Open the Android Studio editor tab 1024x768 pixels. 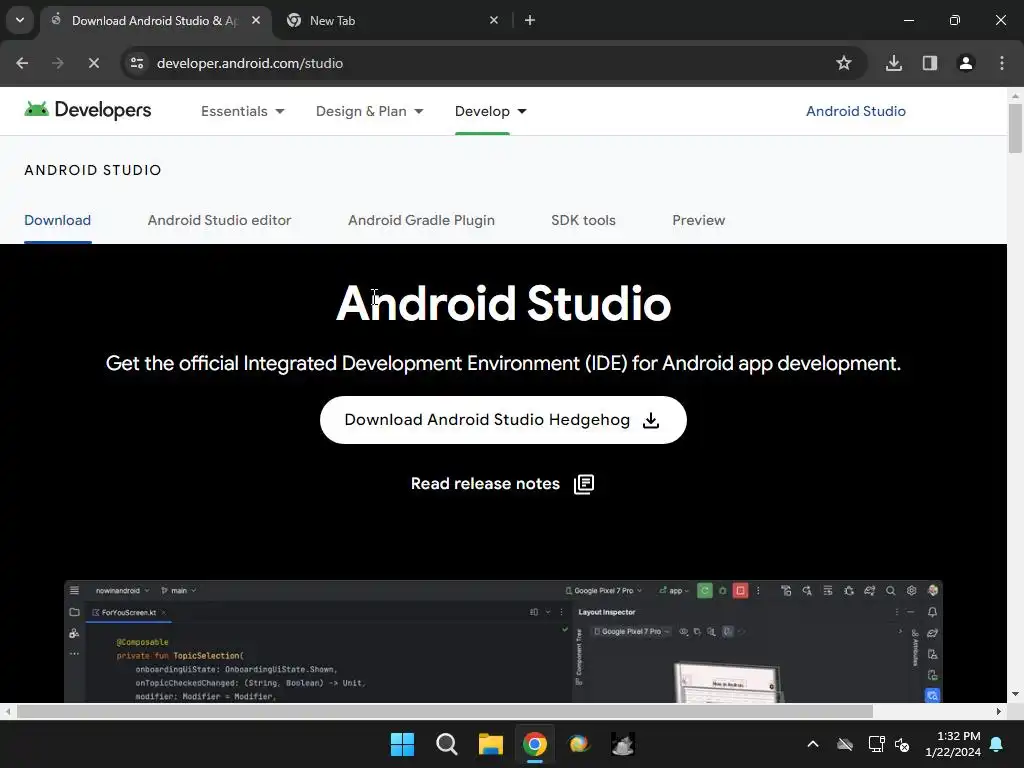(219, 220)
